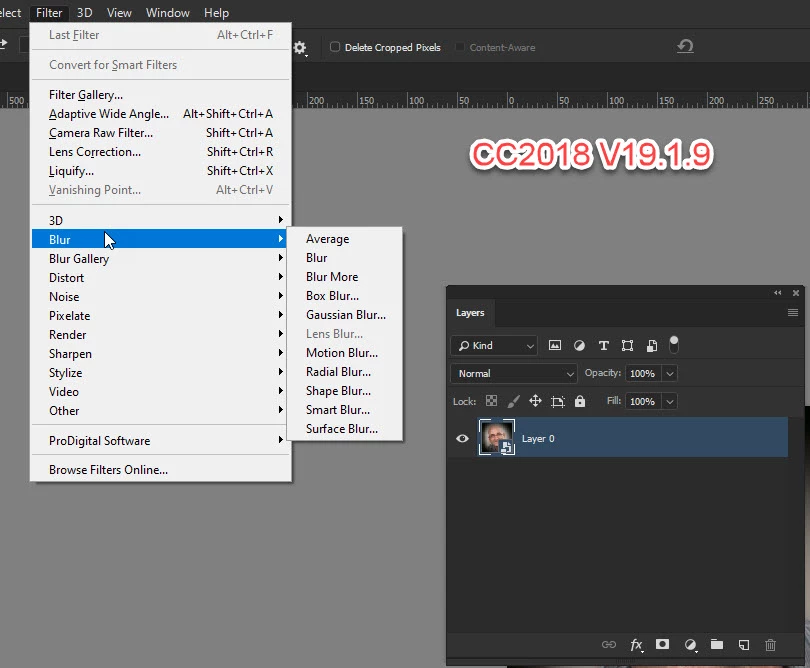Close the Layers panel

pyautogui.click(x=796, y=292)
